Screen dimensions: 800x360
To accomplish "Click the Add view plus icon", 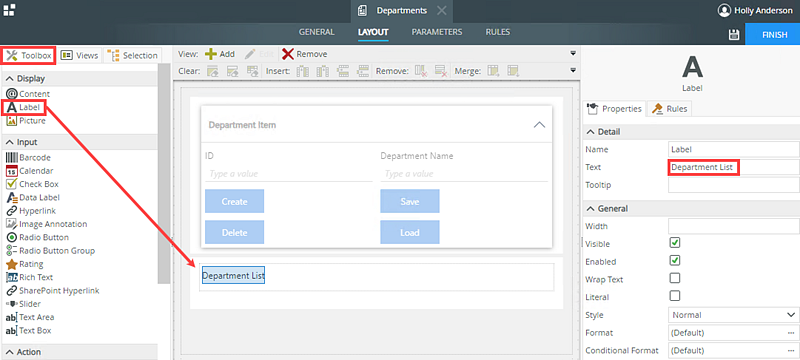I will [x=211, y=54].
